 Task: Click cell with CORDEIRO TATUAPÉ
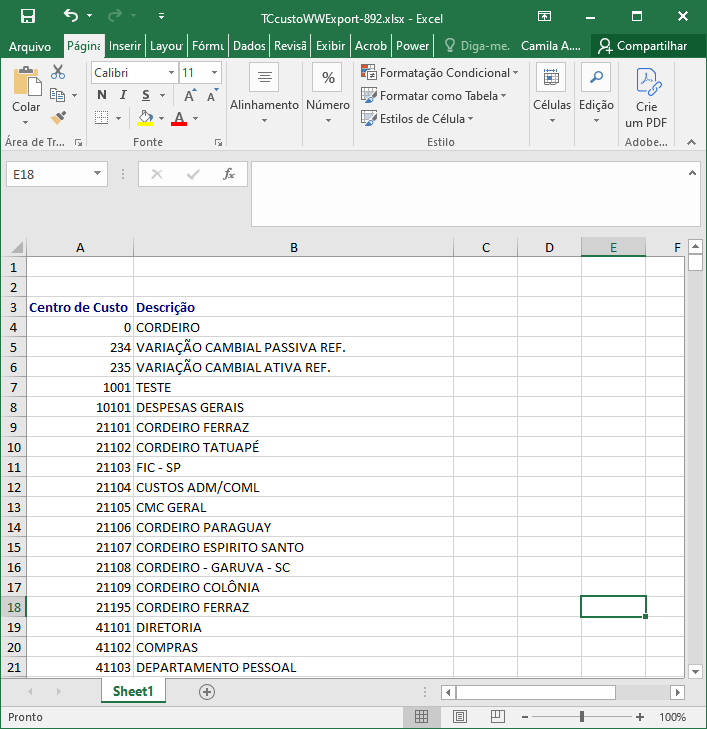293,447
